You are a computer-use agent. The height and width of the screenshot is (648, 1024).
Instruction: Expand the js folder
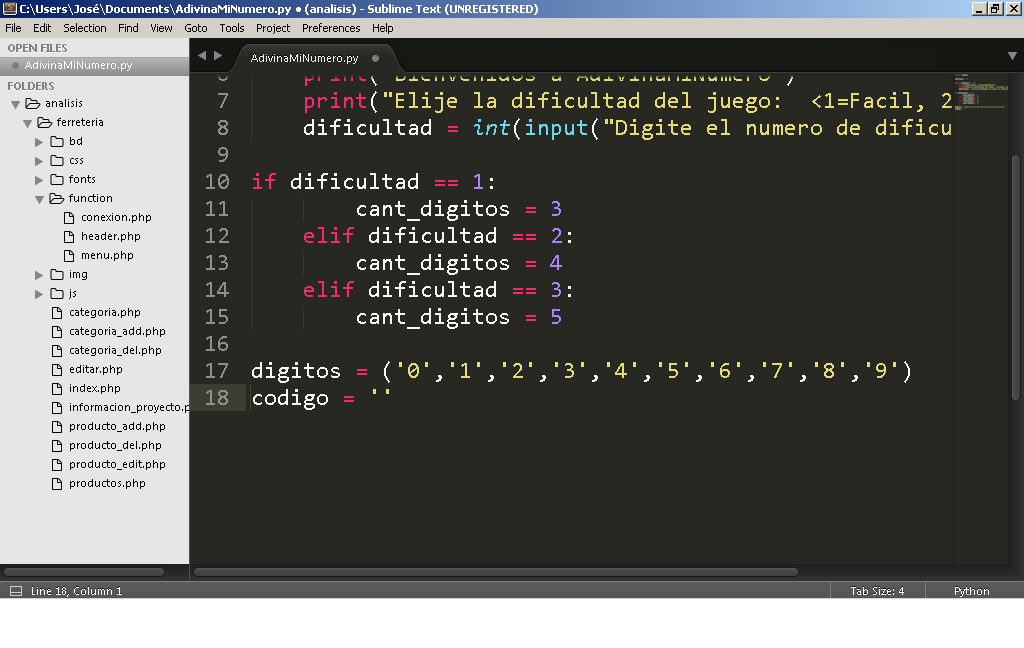click(x=39, y=294)
